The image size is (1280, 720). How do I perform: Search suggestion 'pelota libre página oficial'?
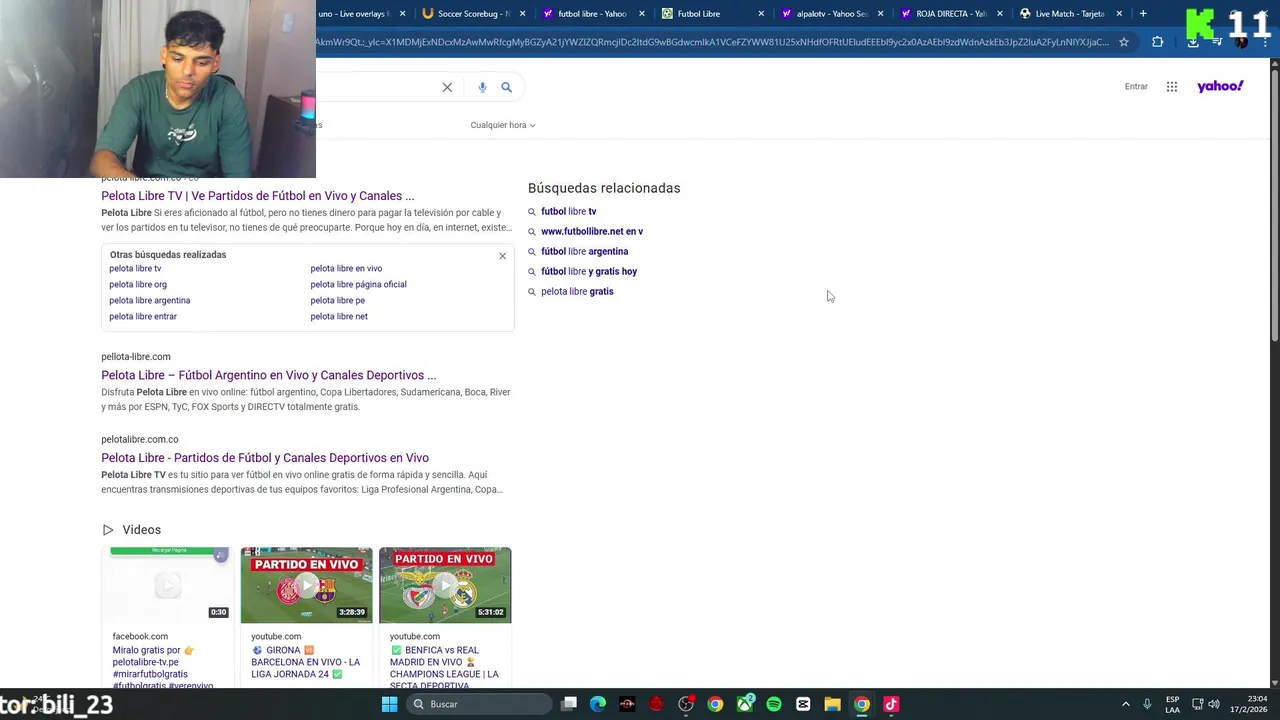point(358,284)
